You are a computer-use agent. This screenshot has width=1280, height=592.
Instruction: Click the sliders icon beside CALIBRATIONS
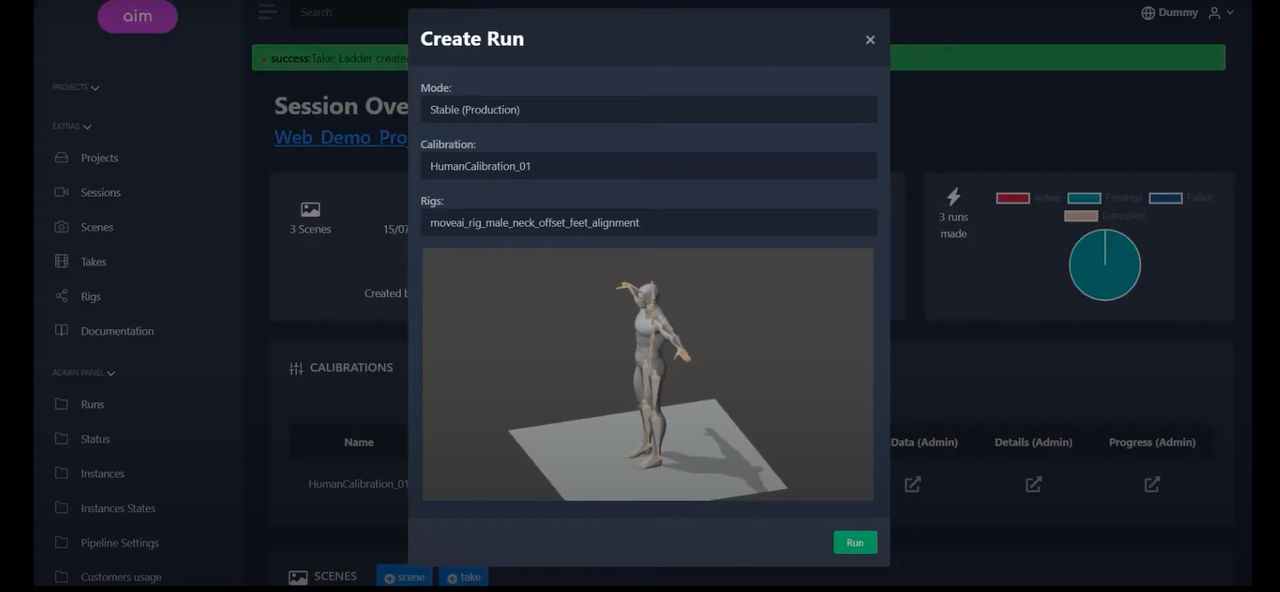[x=296, y=368]
